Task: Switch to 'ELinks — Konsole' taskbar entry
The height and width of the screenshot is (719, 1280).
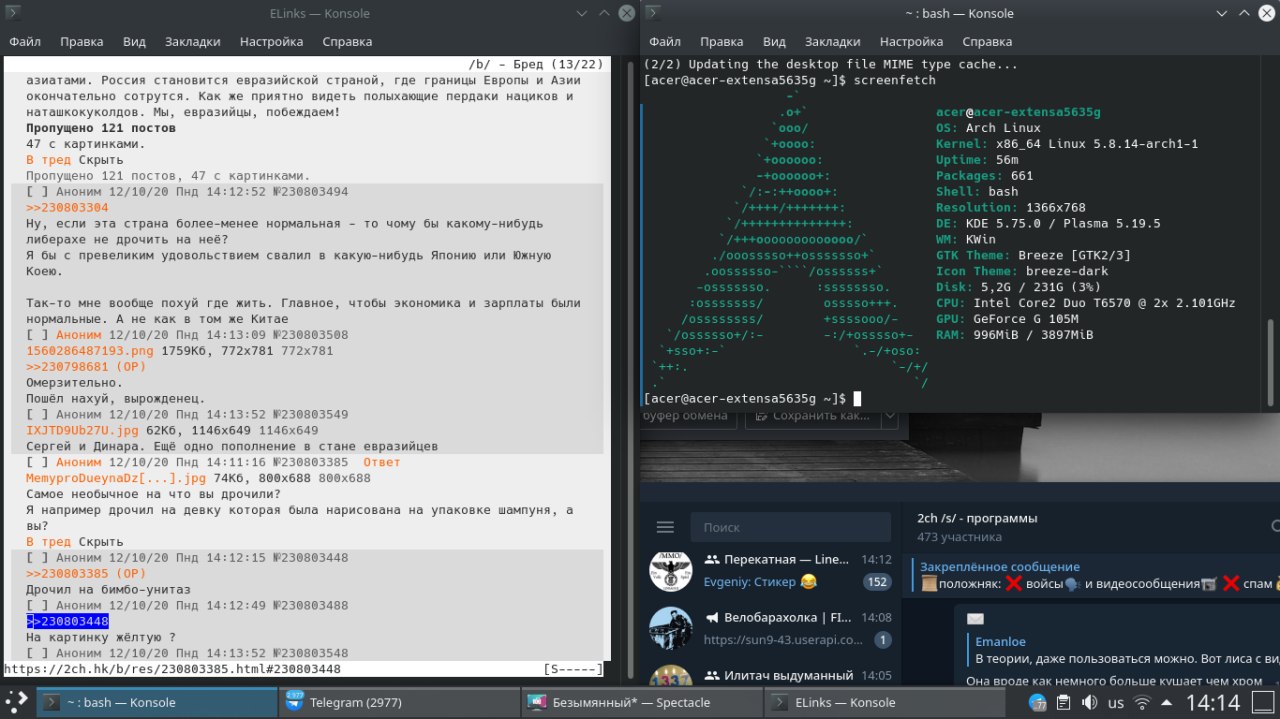Action: tap(886, 702)
